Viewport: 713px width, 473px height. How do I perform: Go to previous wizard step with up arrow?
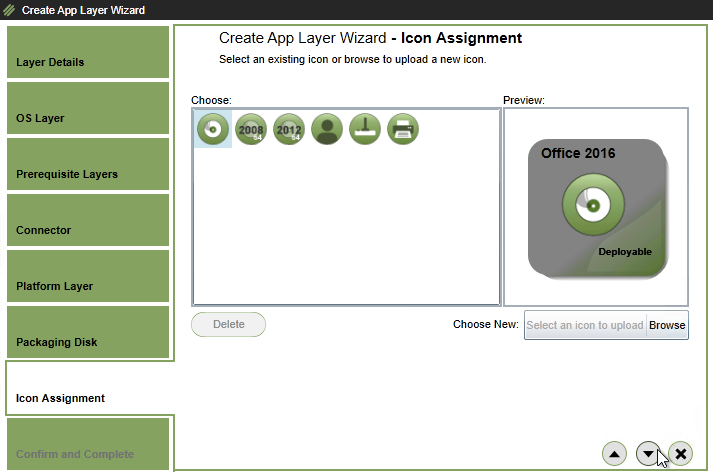coord(614,453)
